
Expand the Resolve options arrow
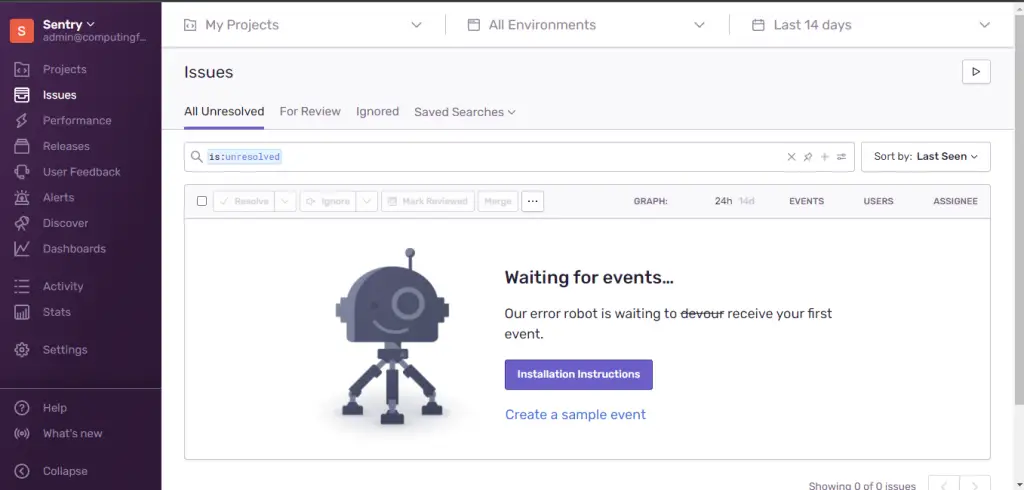click(x=285, y=201)
